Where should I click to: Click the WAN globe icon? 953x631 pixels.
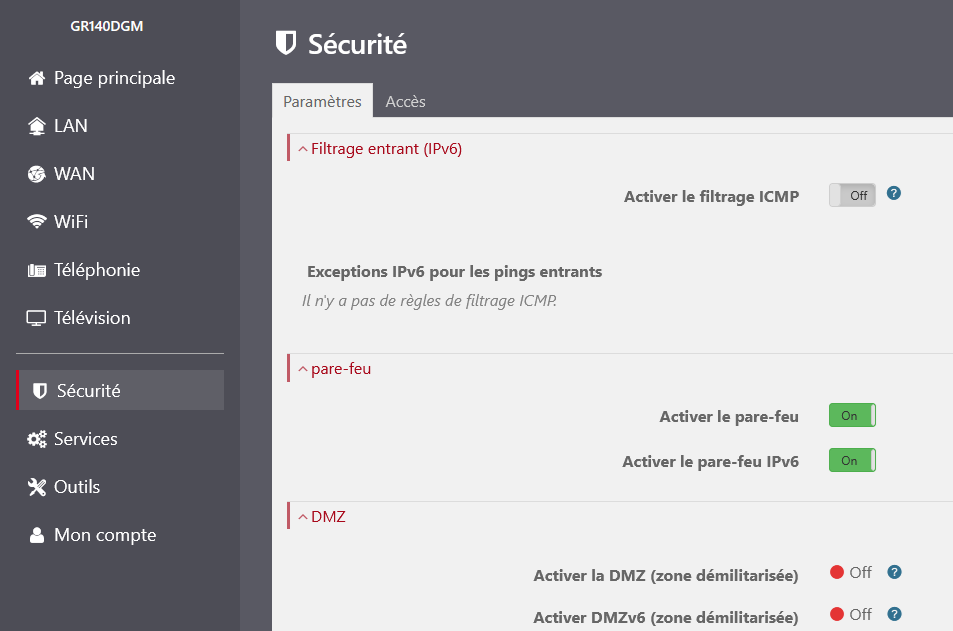(37, 174)
